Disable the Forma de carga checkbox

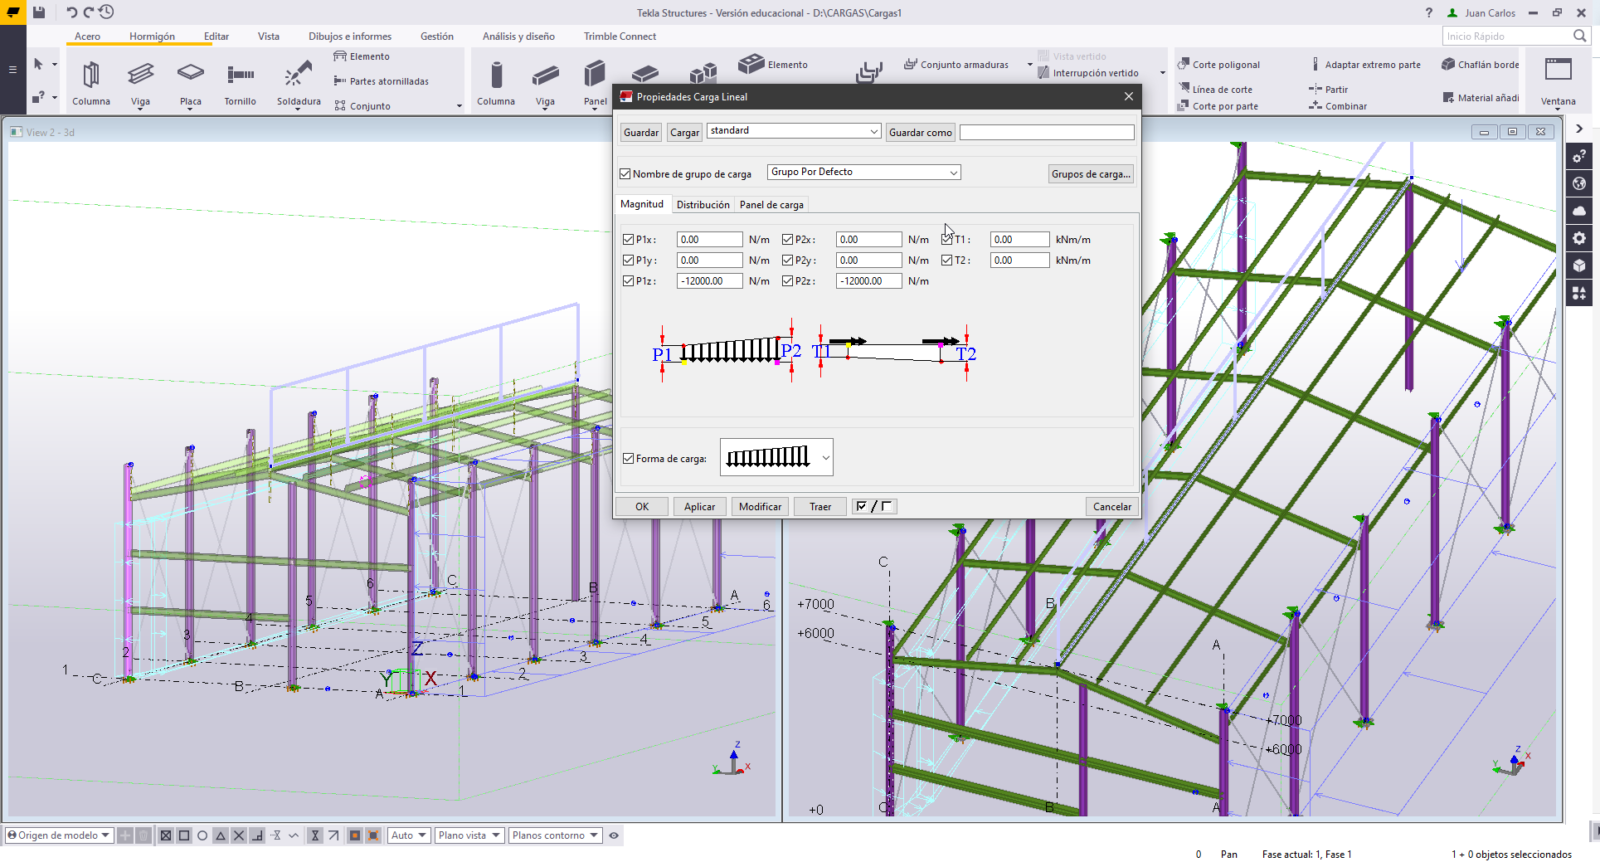point(628,459)
